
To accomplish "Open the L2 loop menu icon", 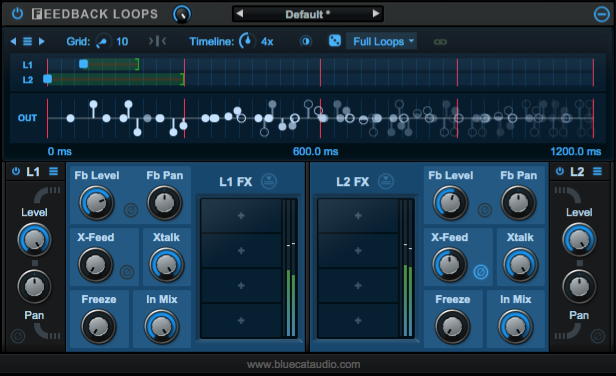I will click(x=597, y=171).
